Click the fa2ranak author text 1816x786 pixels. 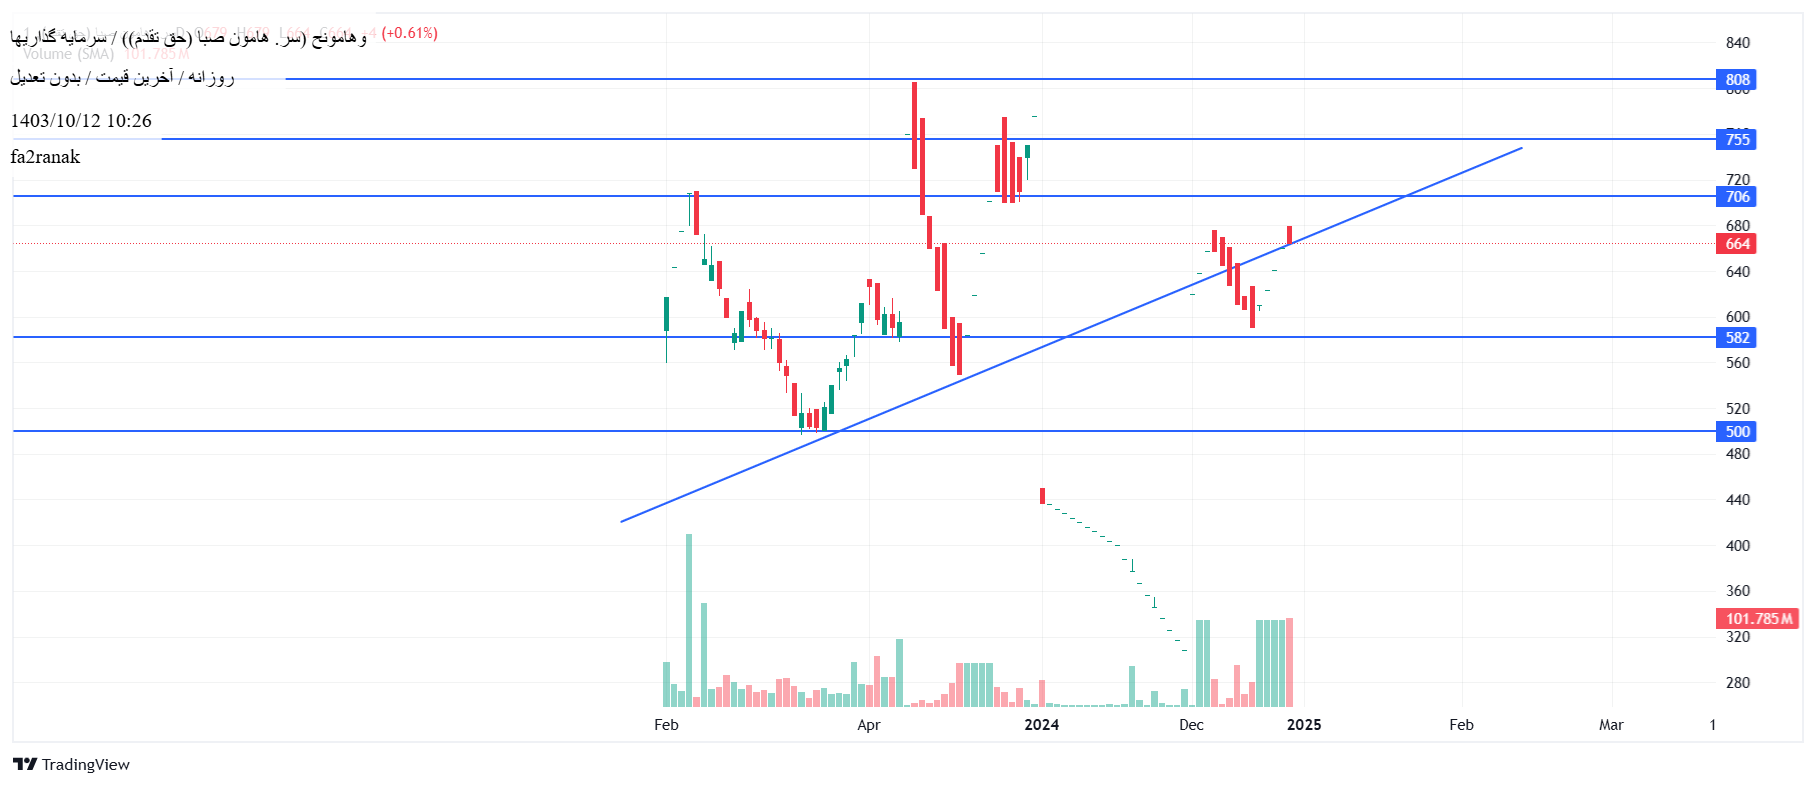[x=45, y=157]
